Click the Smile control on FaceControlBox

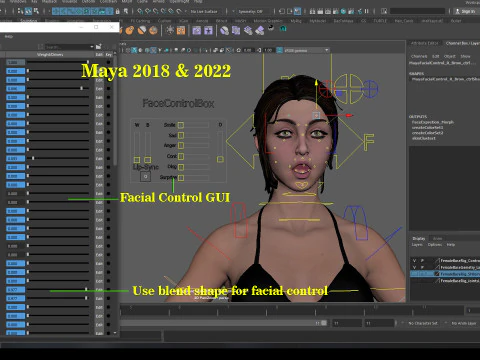(x=181, y=125)
